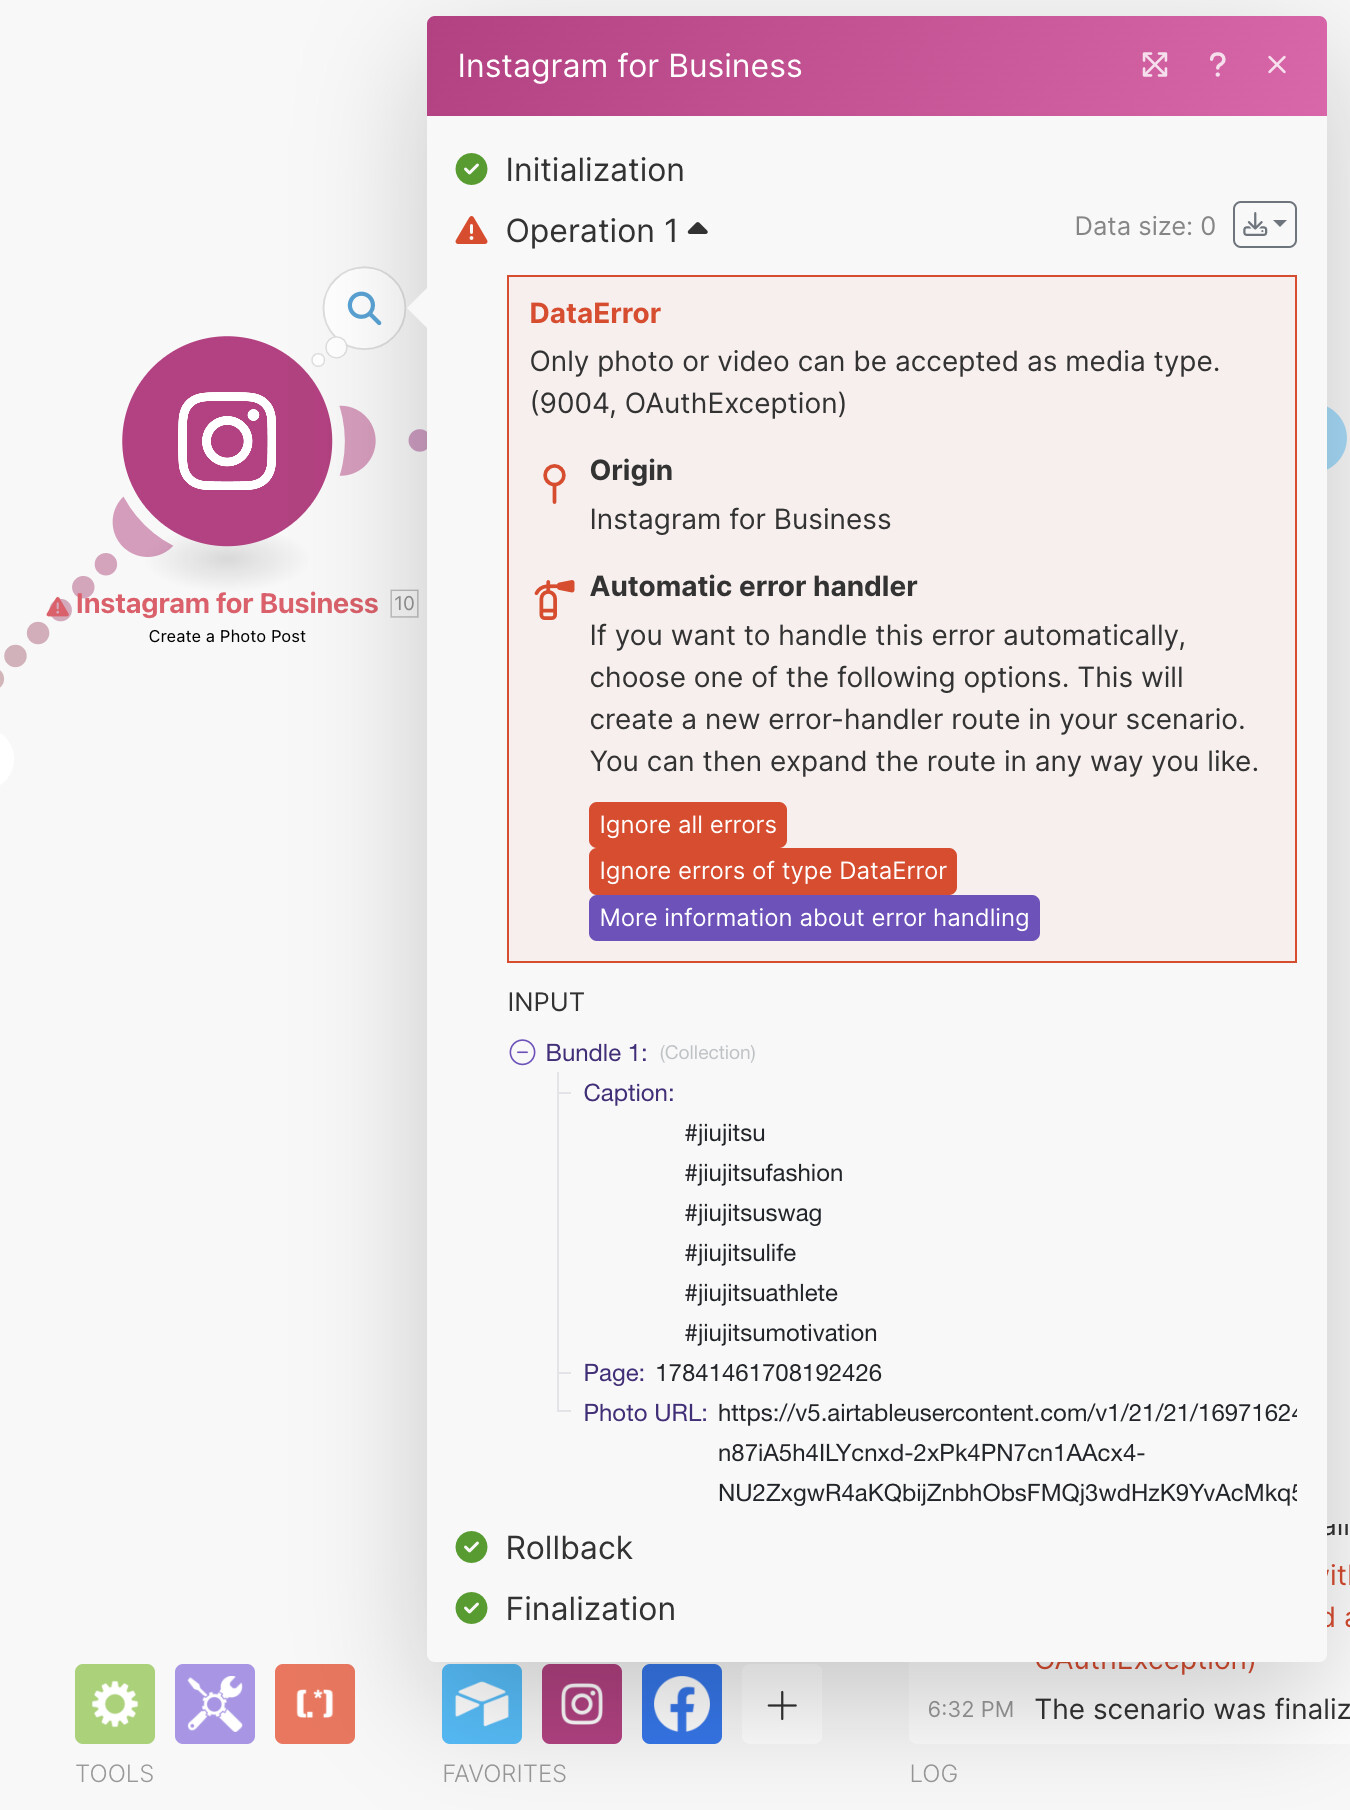Screen dimensions: 1350x1810
Task: Select the Instagram favorite icon
Action: (582, 1704)
